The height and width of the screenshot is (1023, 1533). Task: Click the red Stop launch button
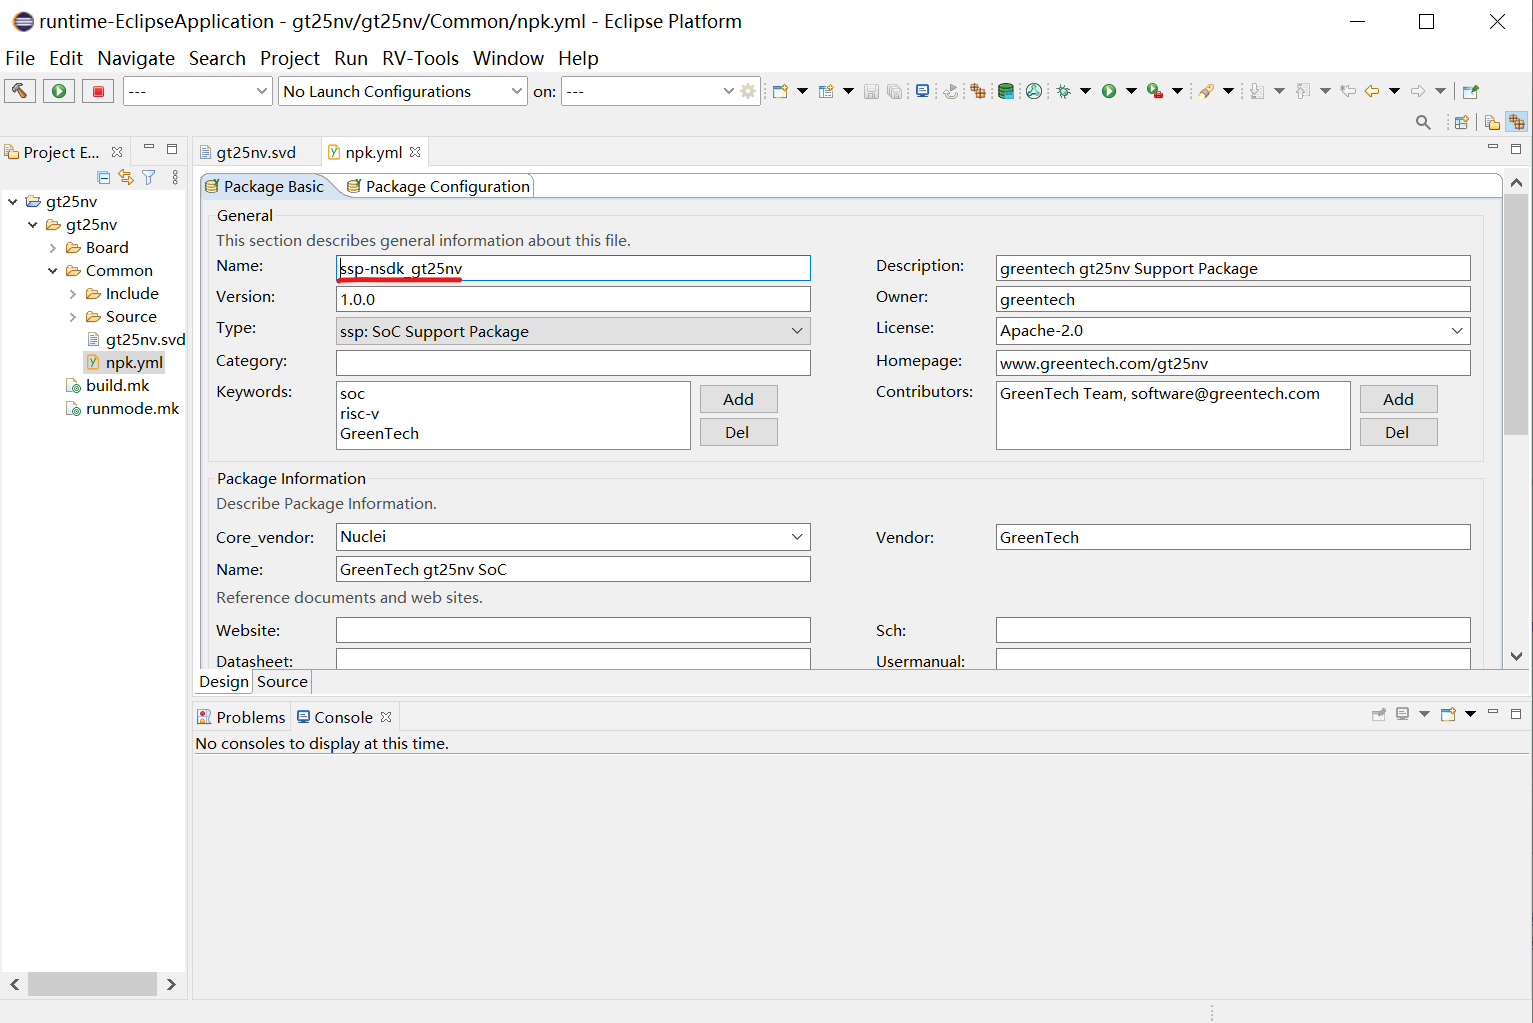[x=98, y=91]
